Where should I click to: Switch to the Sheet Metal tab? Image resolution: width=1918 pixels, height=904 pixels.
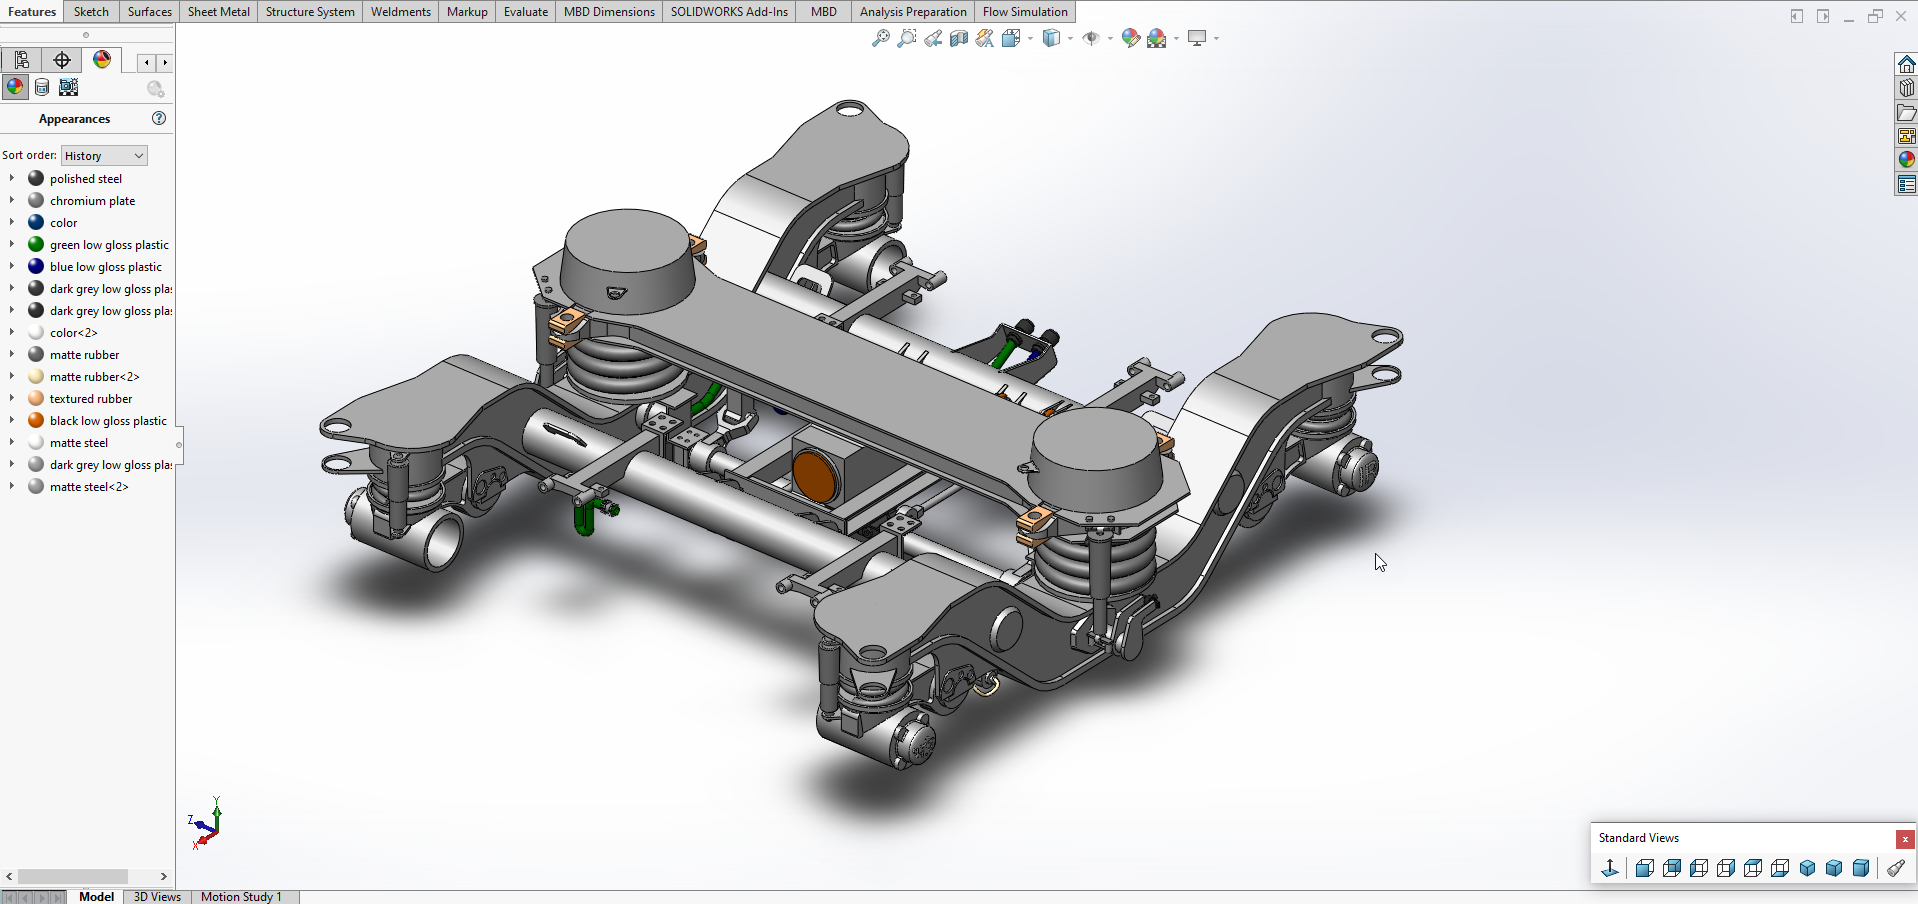[218, 12]
